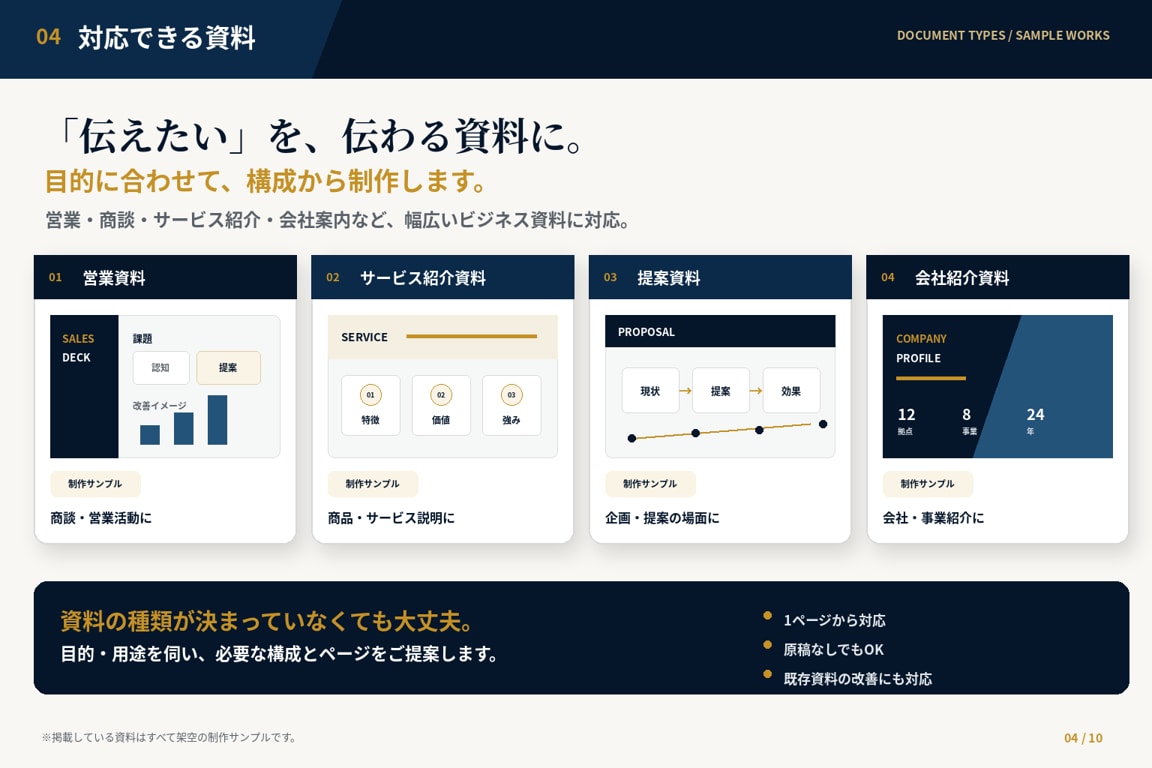Click the footnote about 架空の制作サンプル
1152x768 pixels.
click(169, 737)
